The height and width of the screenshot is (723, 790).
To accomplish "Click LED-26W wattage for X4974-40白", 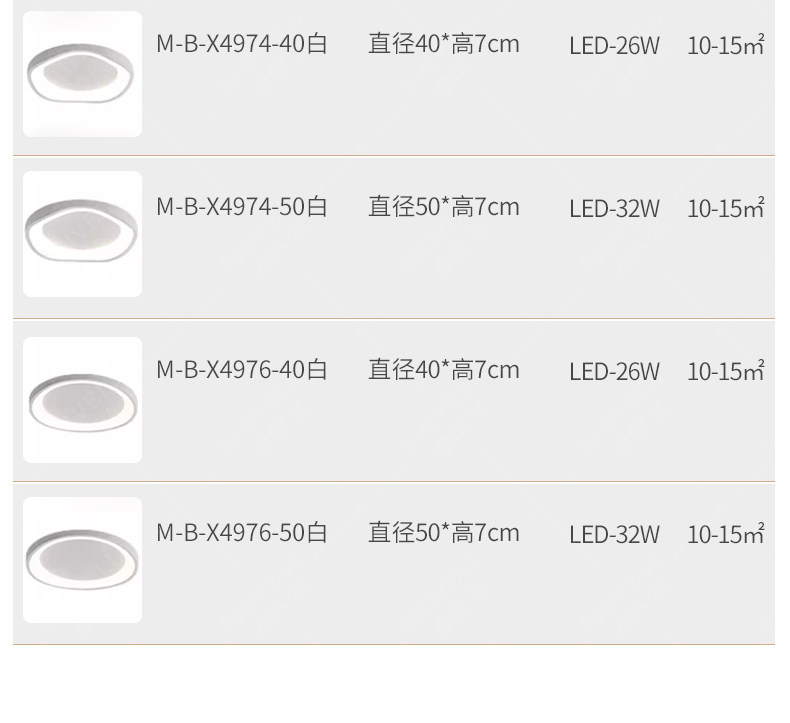I will click(x=614, y=46).
